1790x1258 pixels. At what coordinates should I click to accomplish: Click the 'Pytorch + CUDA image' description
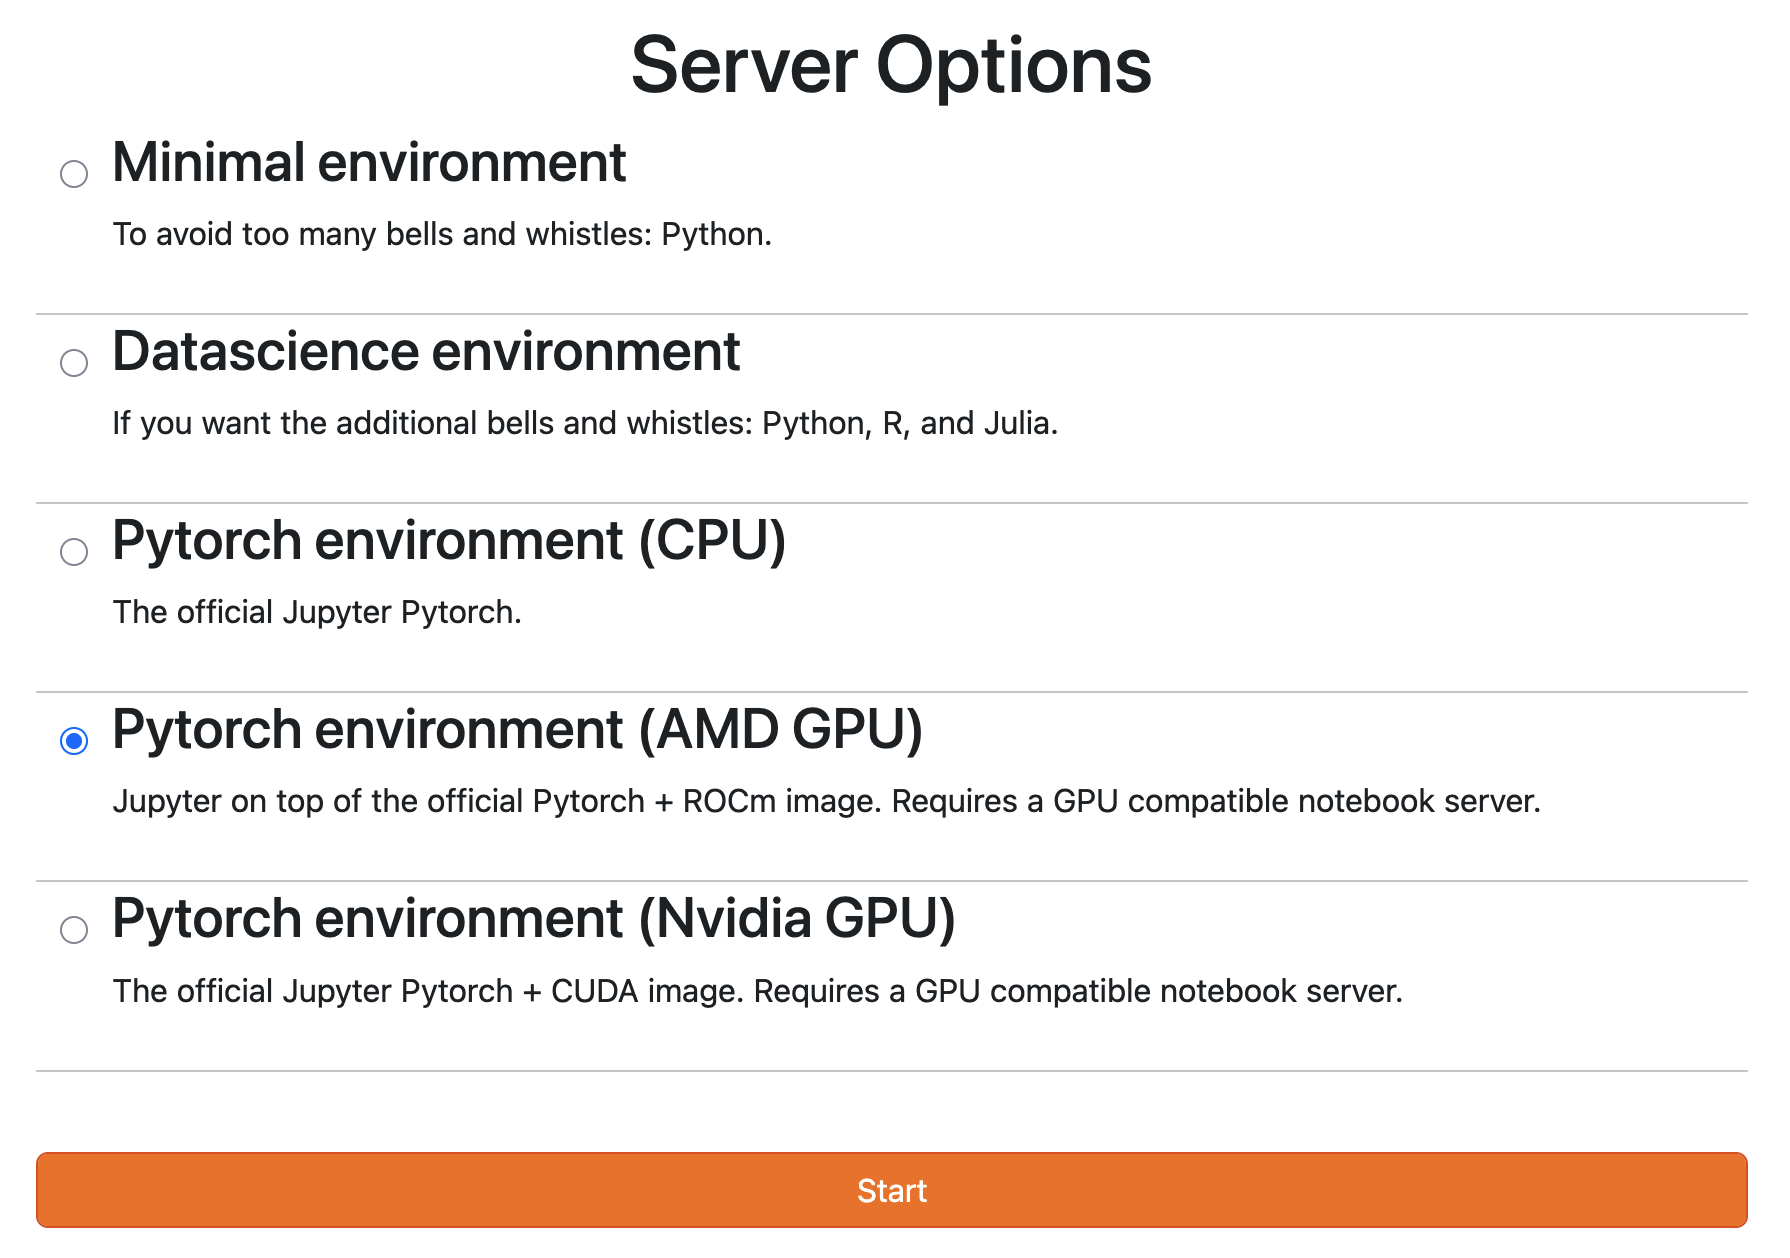[x=757, y=991]
